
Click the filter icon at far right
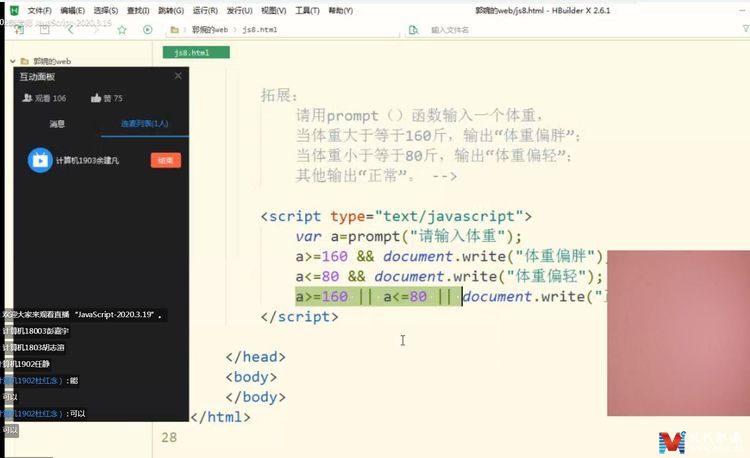pyautogui.click(x=745, y=29)
